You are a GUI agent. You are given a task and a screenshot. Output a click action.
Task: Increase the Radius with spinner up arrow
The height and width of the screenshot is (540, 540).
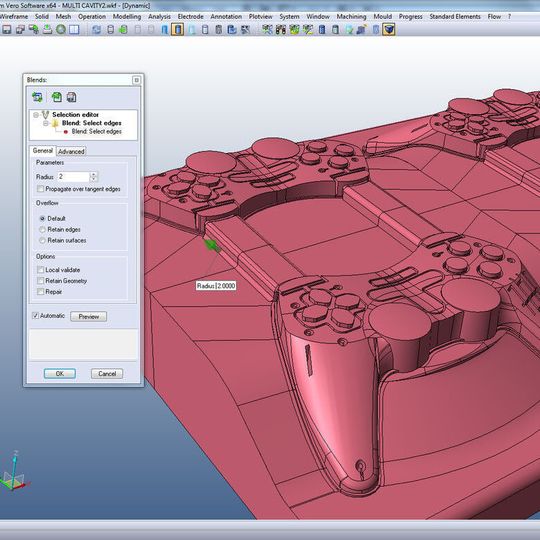click(x=94, y=174)
